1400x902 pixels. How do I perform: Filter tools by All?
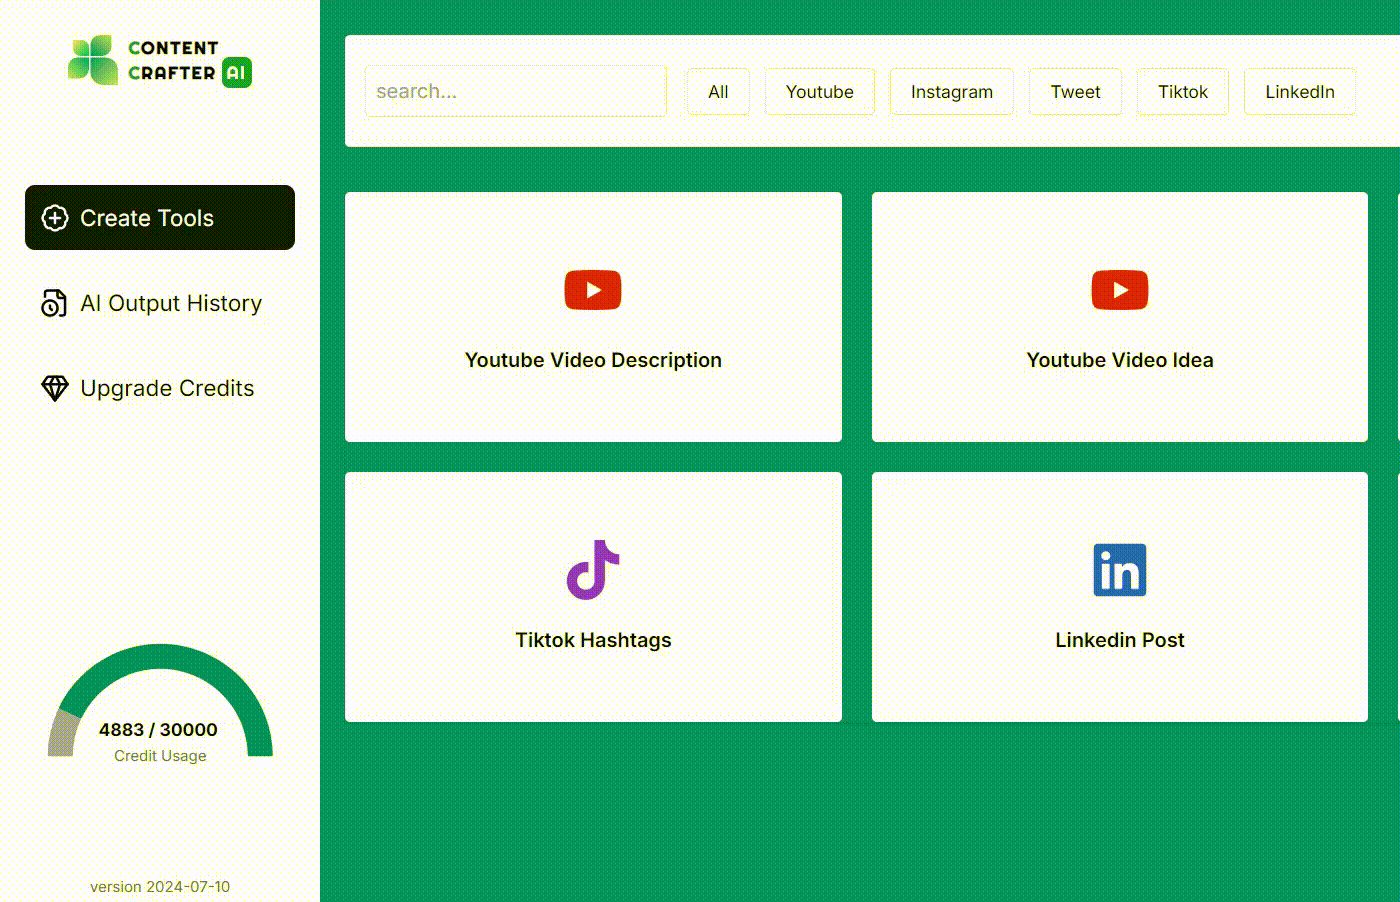coord(718,92)
